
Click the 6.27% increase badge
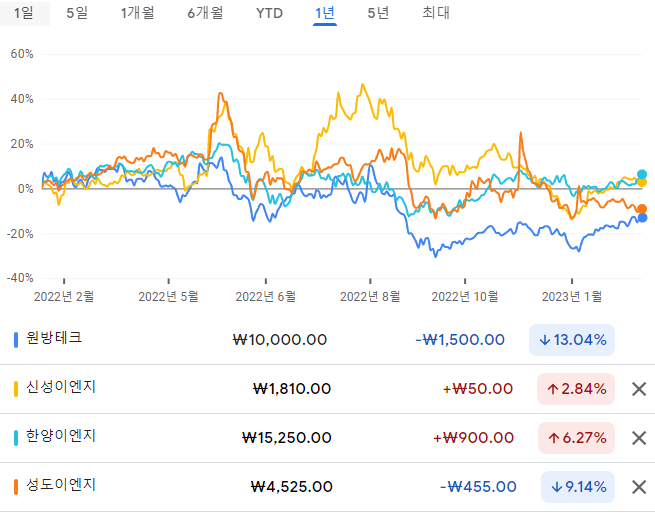pyautogui.click(x=576, y=438)
